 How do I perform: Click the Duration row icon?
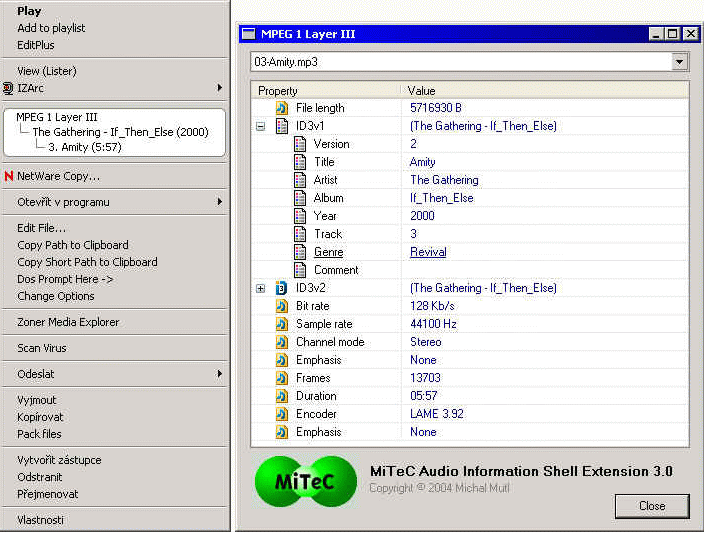click(x=282, y=396)
